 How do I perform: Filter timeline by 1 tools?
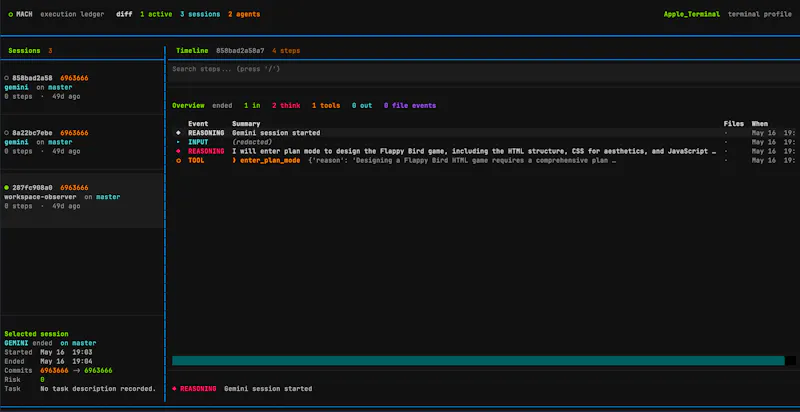click(x=326, y=106)
